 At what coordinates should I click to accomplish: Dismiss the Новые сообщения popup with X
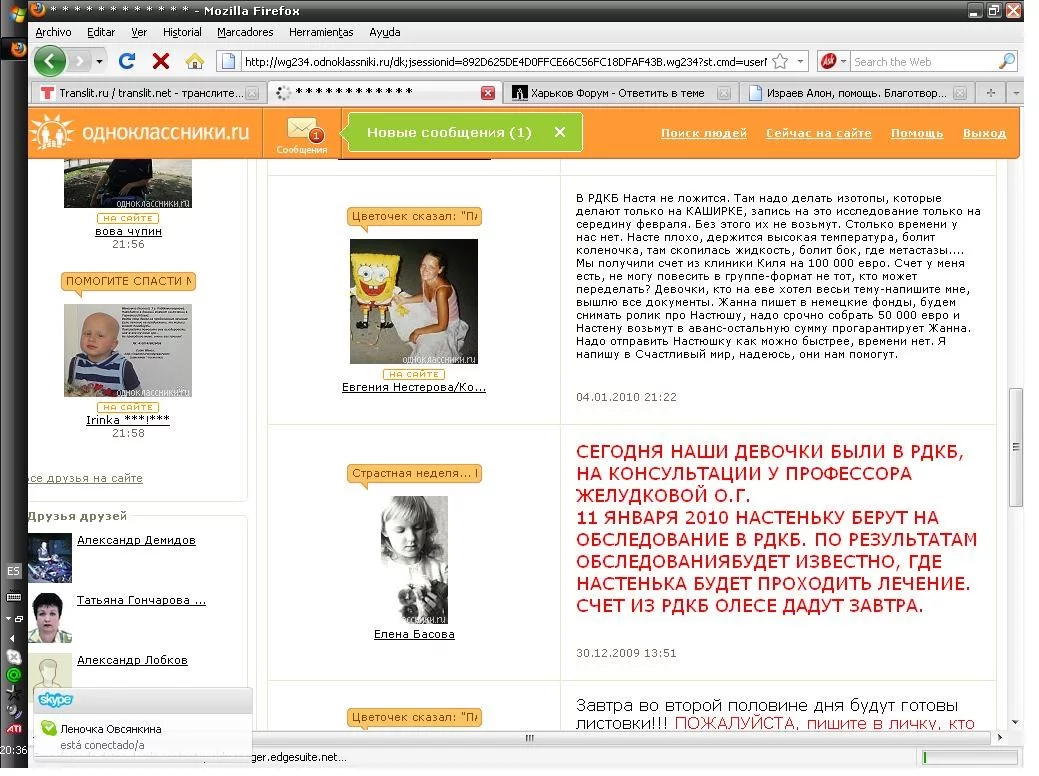(x=560, y=133)
